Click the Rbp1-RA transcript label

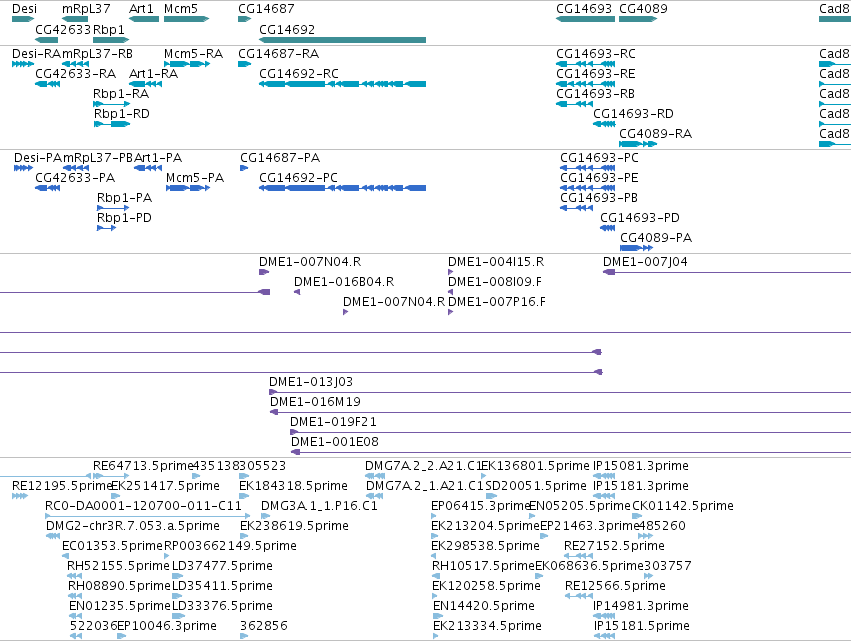pyautogui.click(x=121, y=94)
